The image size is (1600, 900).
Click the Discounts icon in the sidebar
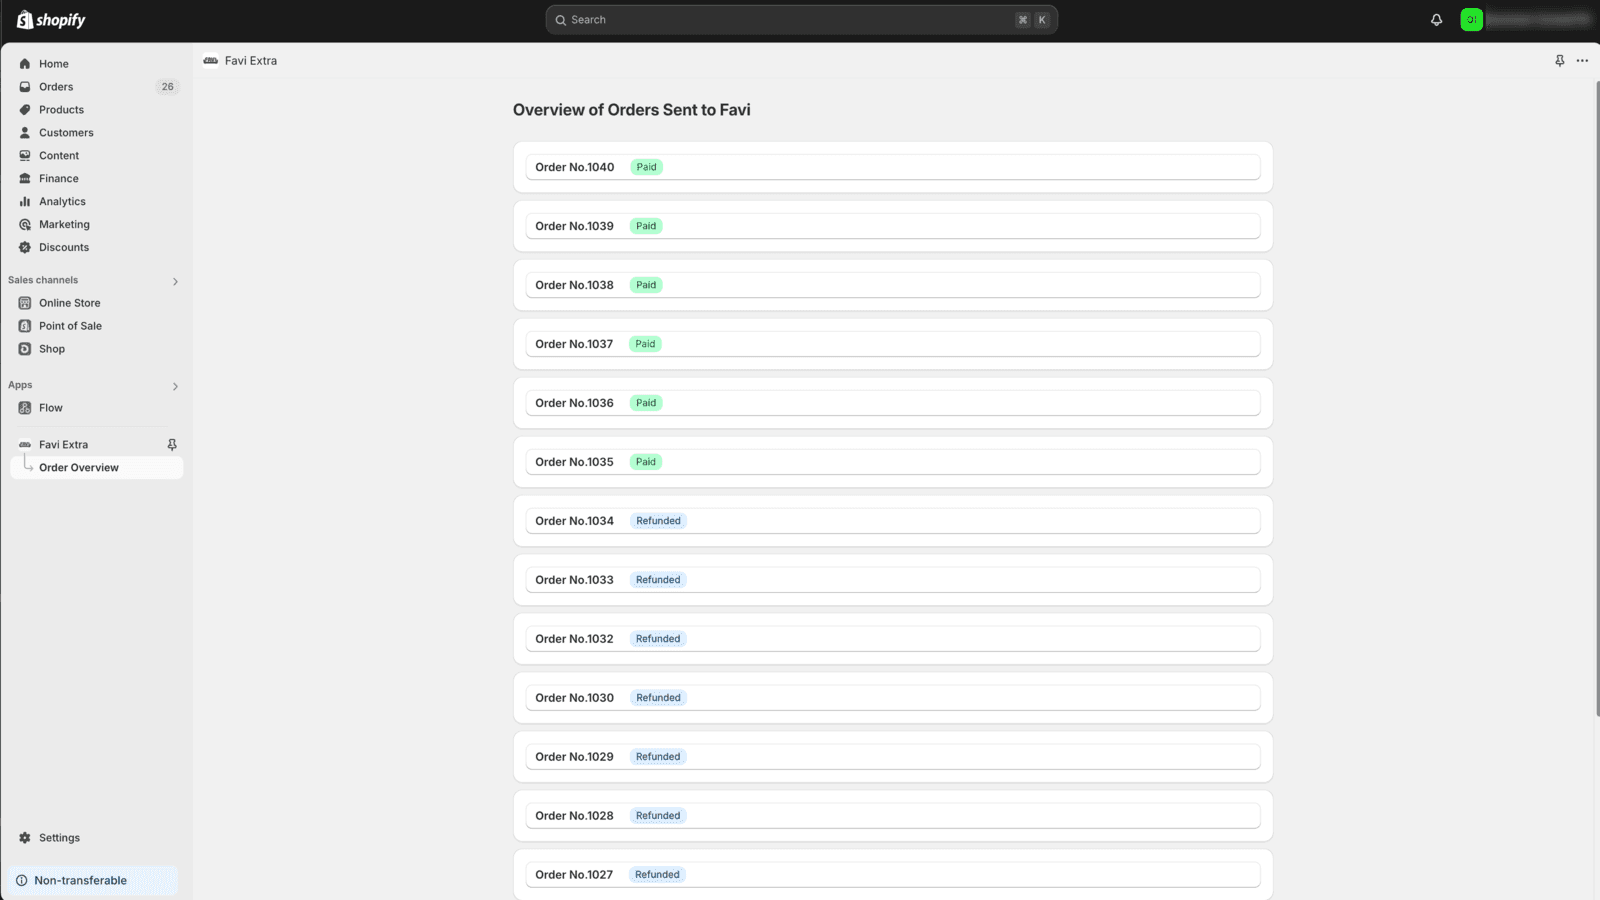click(25, 248)
